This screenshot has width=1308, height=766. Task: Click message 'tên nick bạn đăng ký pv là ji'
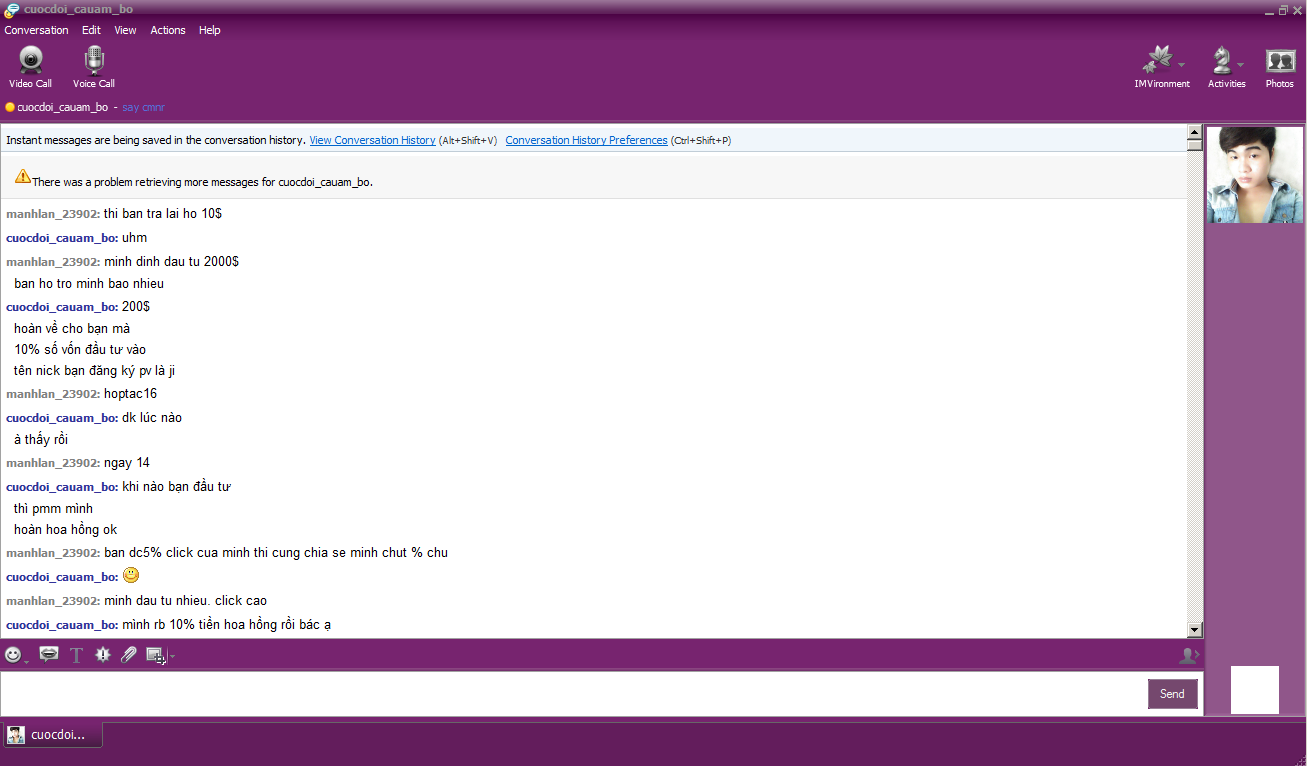(x=95, y=371)
